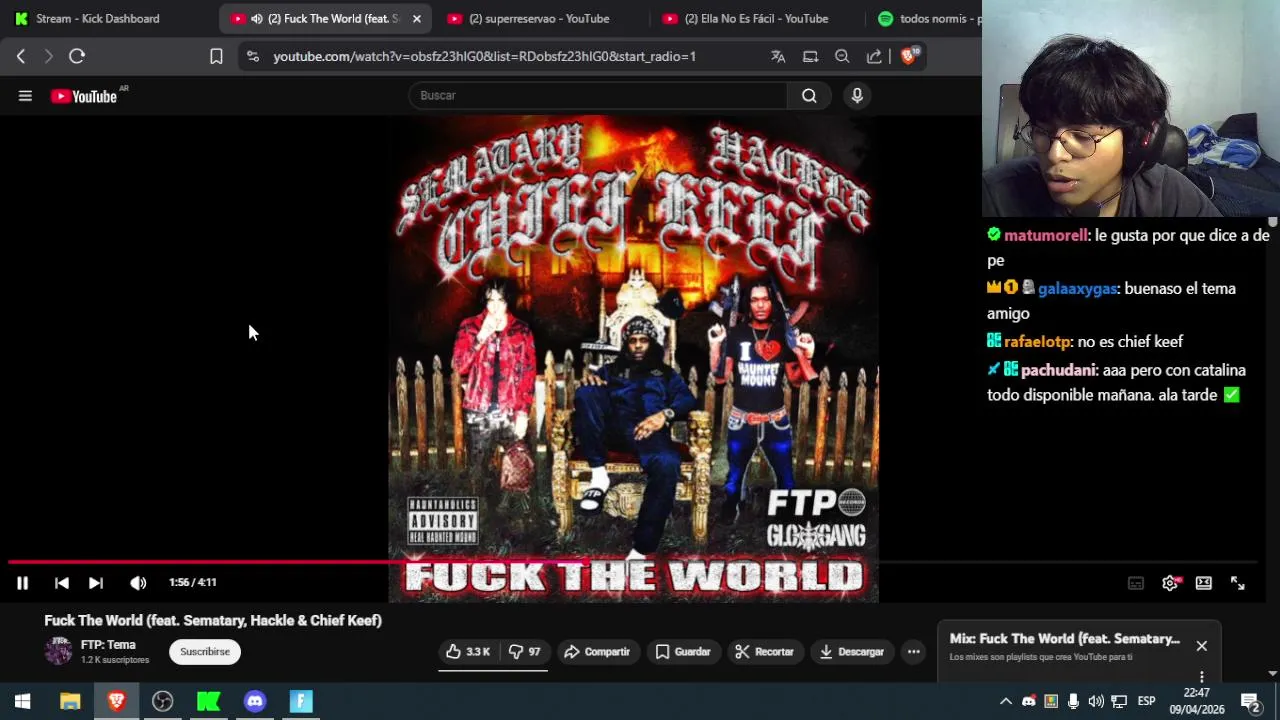1280x720 pixels.
Task: Open picture-in-picture icon in address bar
Action: [x=810, y=57]
